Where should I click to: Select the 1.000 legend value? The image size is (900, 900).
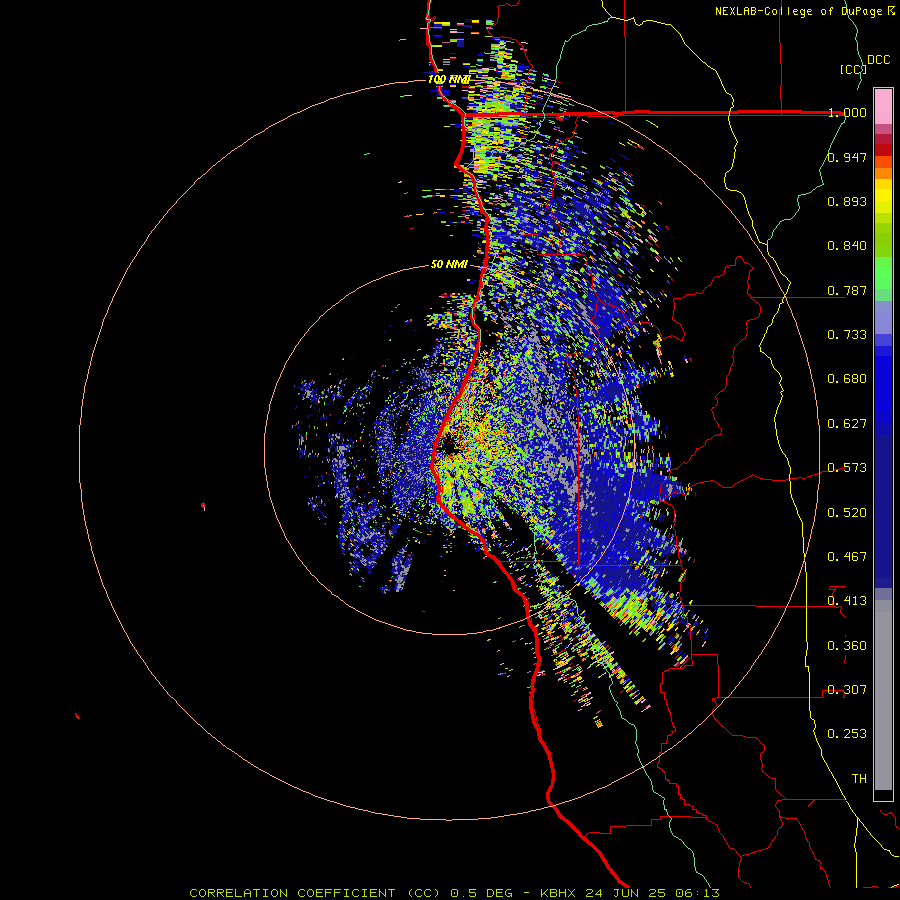tap(847, 112)
